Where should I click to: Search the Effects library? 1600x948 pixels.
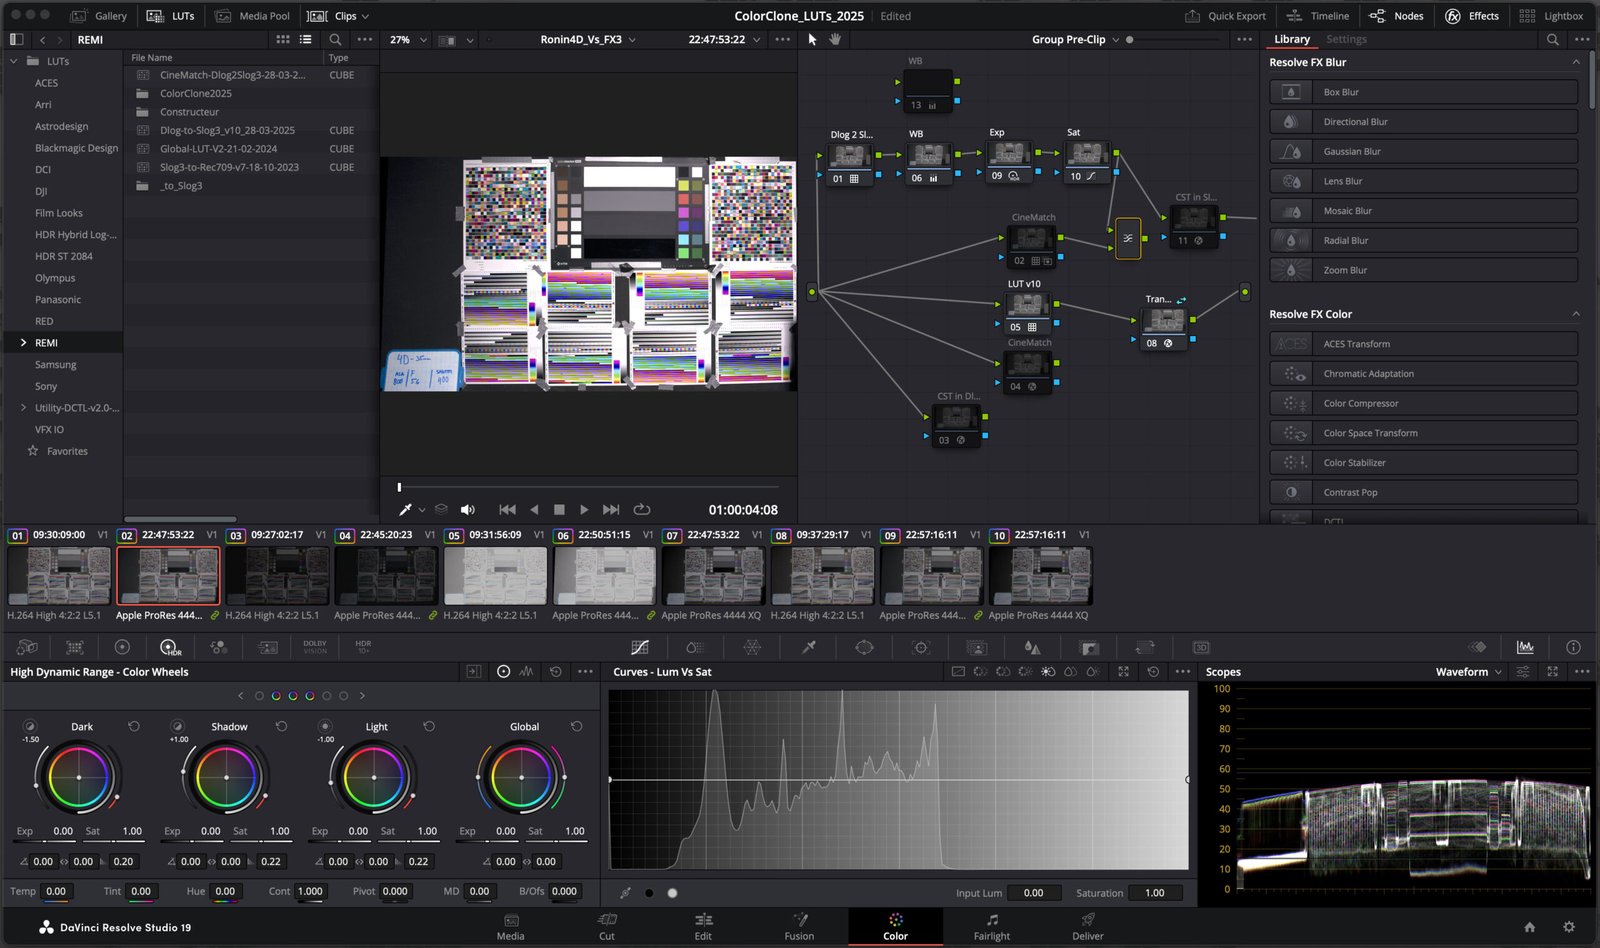(1552, 39)
